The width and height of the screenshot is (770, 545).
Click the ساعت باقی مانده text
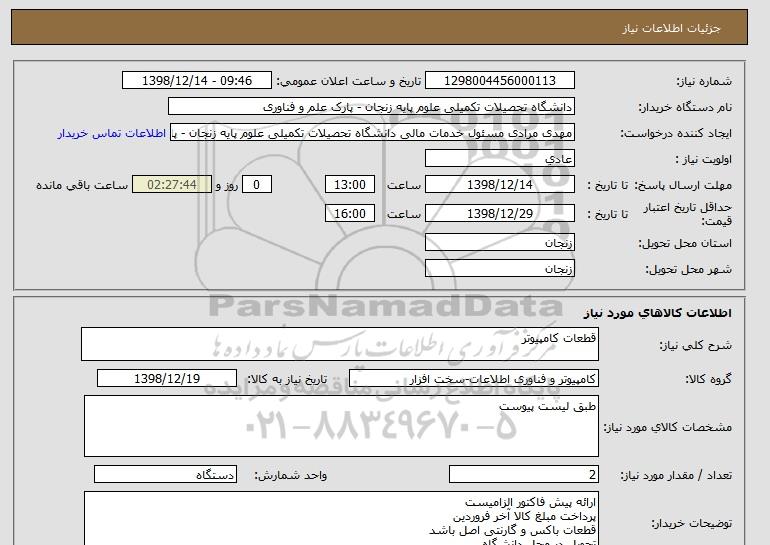coord(82,185)
